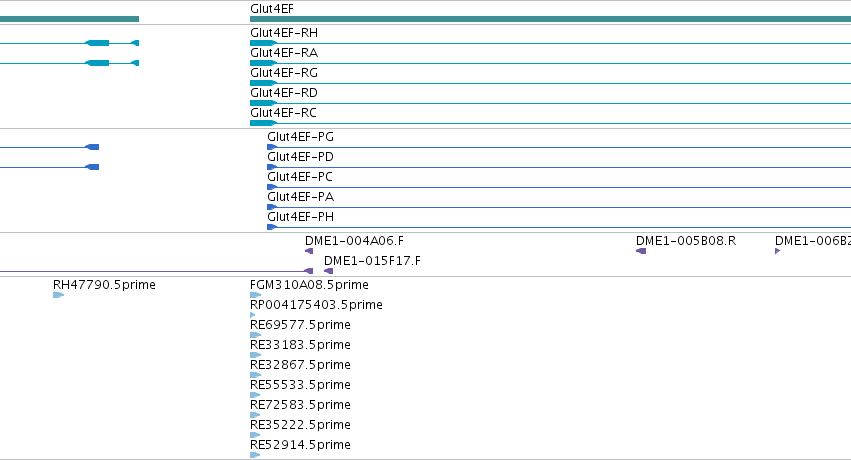Select the Glut4EF-PA protein label
Image resolution: width=851 pixels, height=460 pixels.
[300, 197]
